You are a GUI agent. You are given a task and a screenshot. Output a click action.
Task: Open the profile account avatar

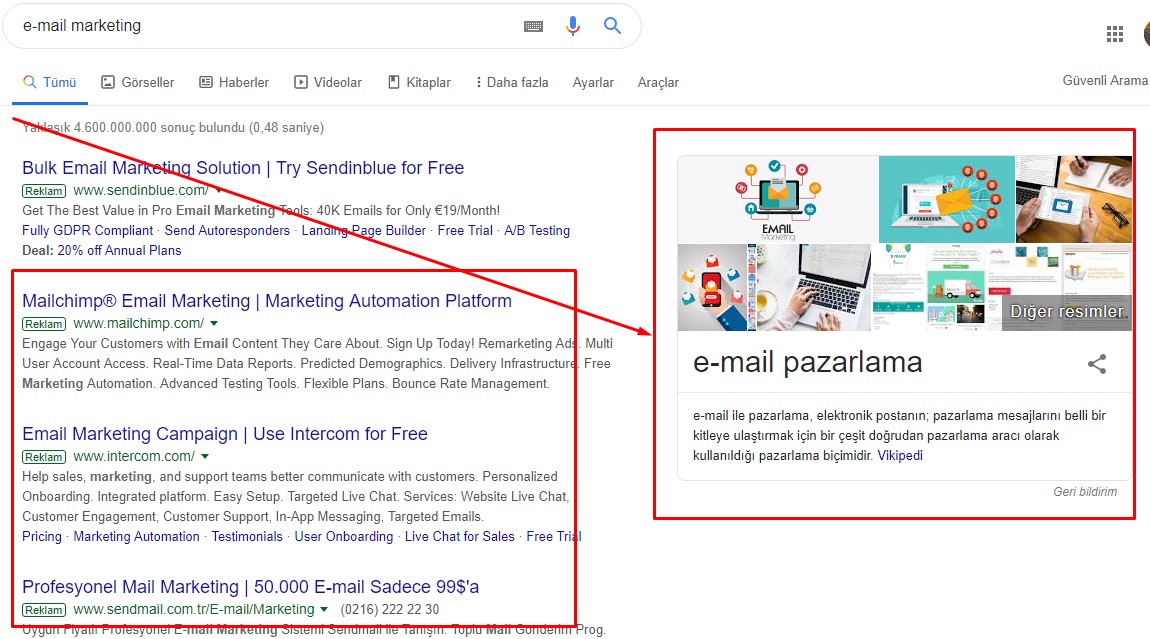[1146, 33]
